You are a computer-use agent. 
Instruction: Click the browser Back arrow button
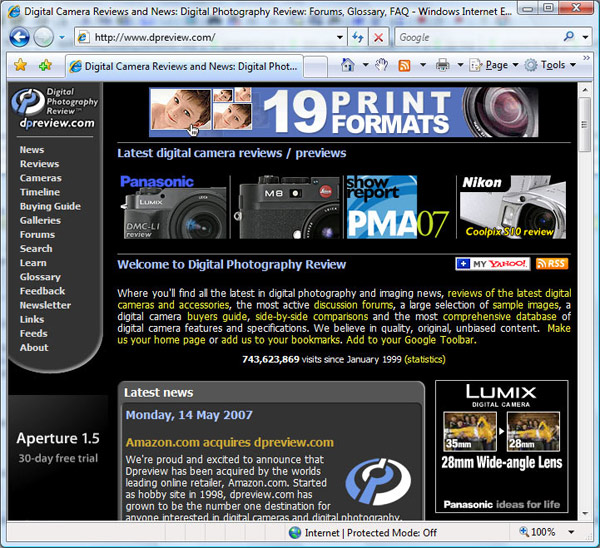click(x=19, y=38)
